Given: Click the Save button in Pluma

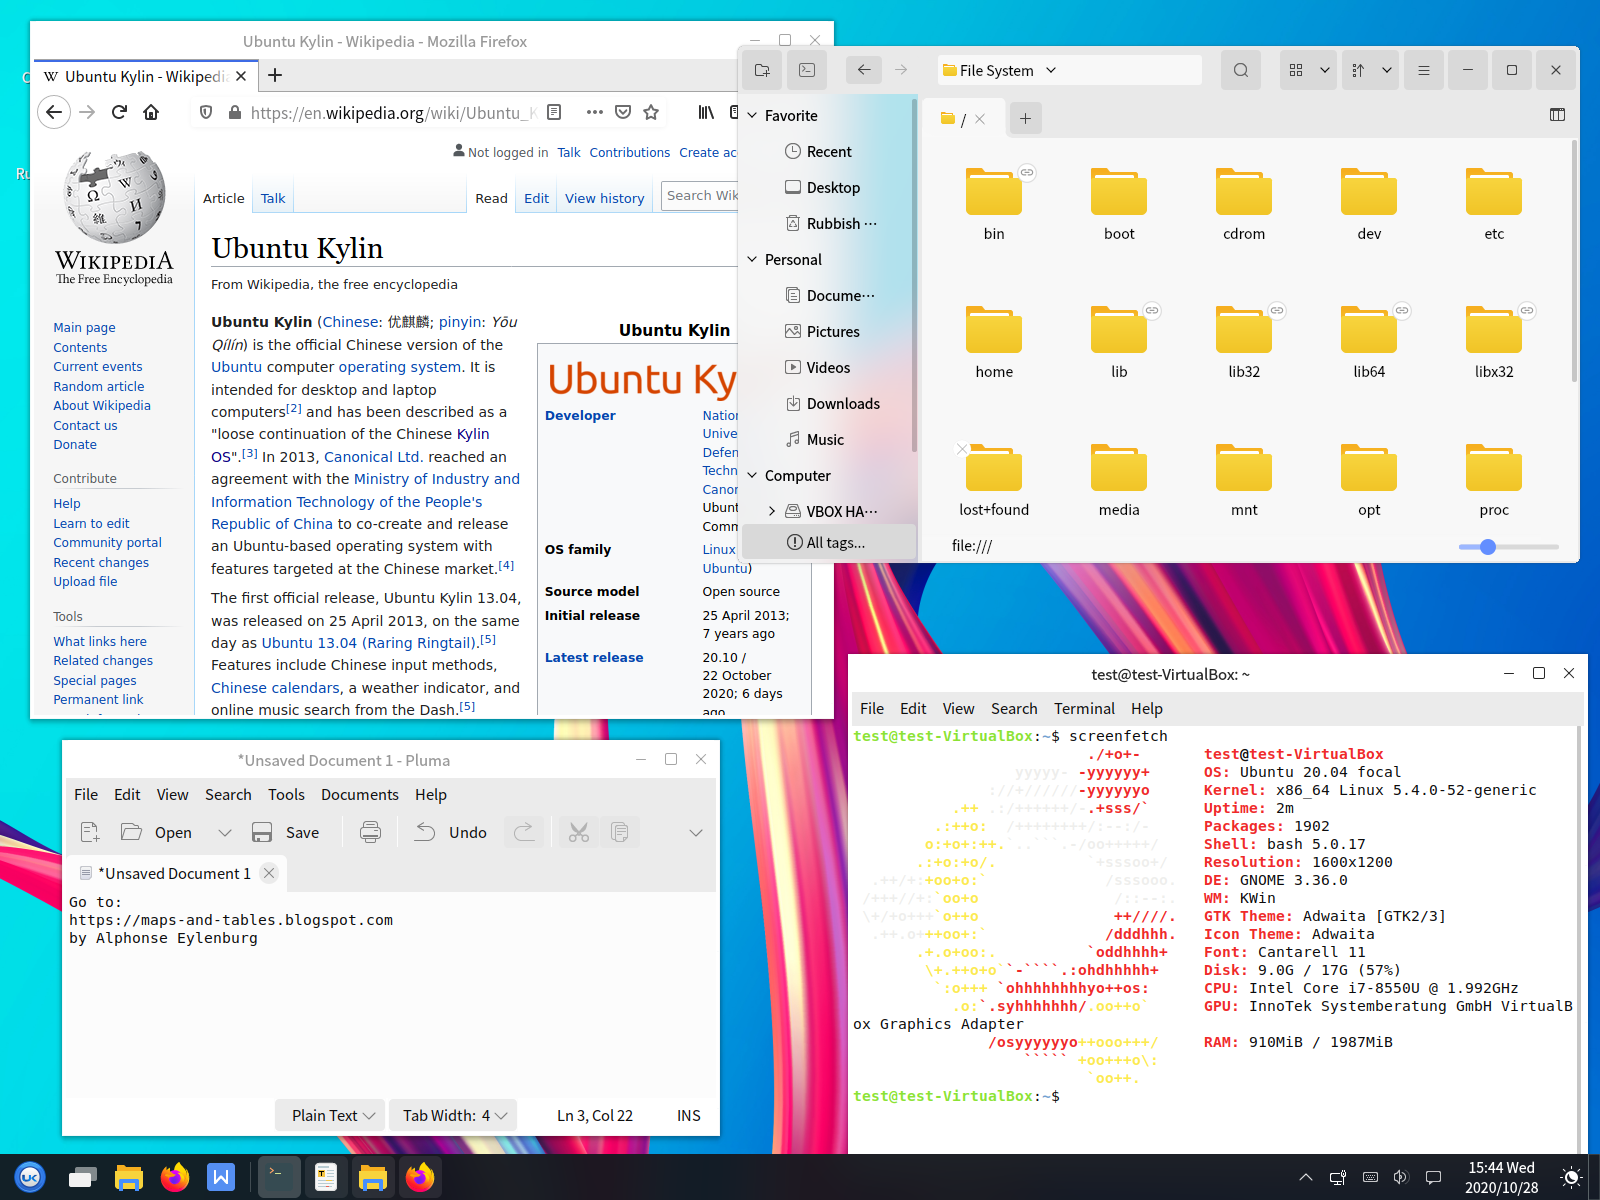Looking at the screenshot, I should (287, 832).
